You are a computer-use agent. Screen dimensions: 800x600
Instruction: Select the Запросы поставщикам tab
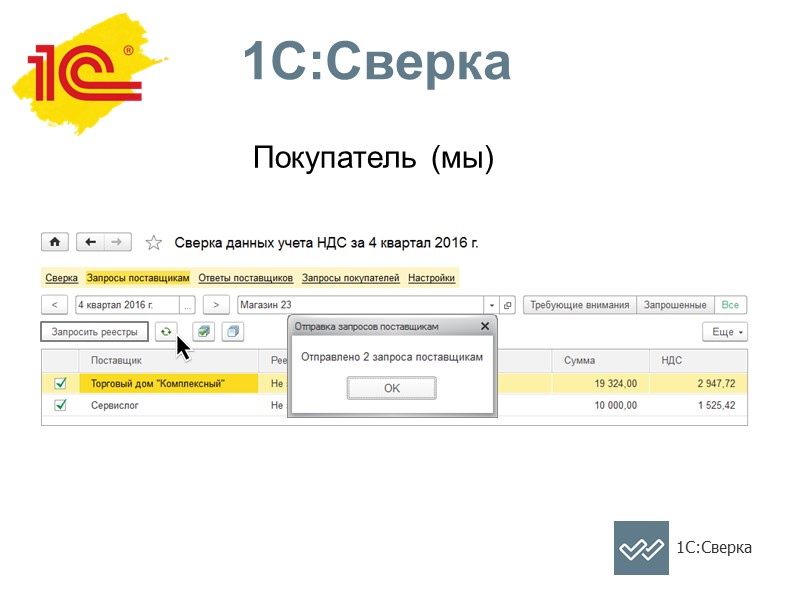[138, 278]
